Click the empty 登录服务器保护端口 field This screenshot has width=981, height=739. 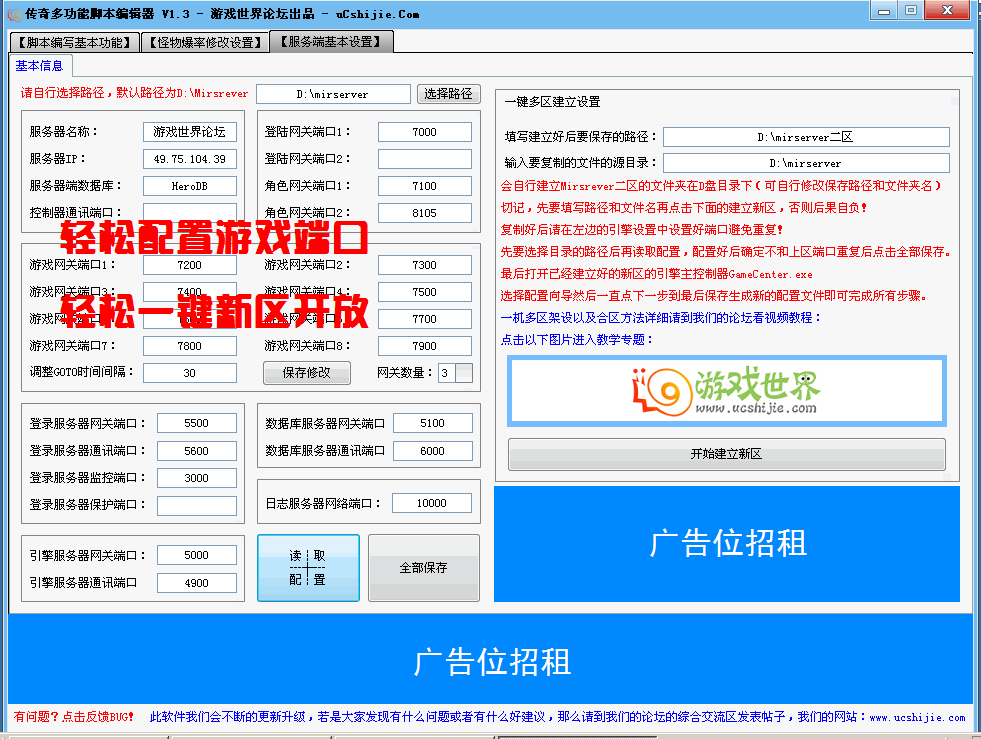pyautogui.click(x=196, y=505)
